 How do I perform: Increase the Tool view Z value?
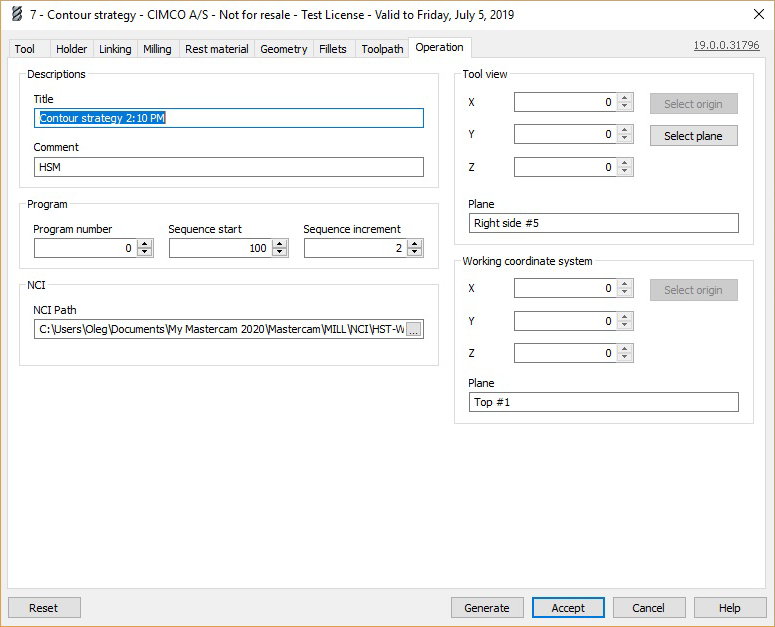click(625, 163)
